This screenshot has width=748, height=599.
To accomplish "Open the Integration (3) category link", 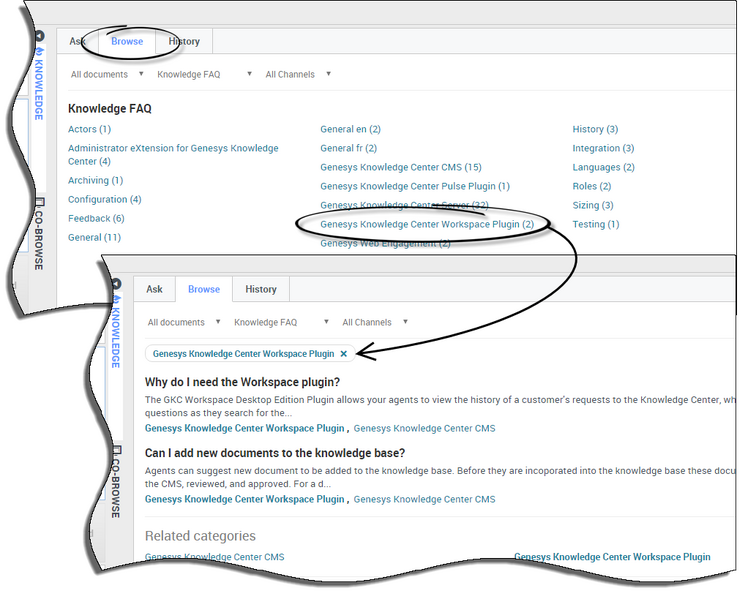I will [x=603, y=148].
